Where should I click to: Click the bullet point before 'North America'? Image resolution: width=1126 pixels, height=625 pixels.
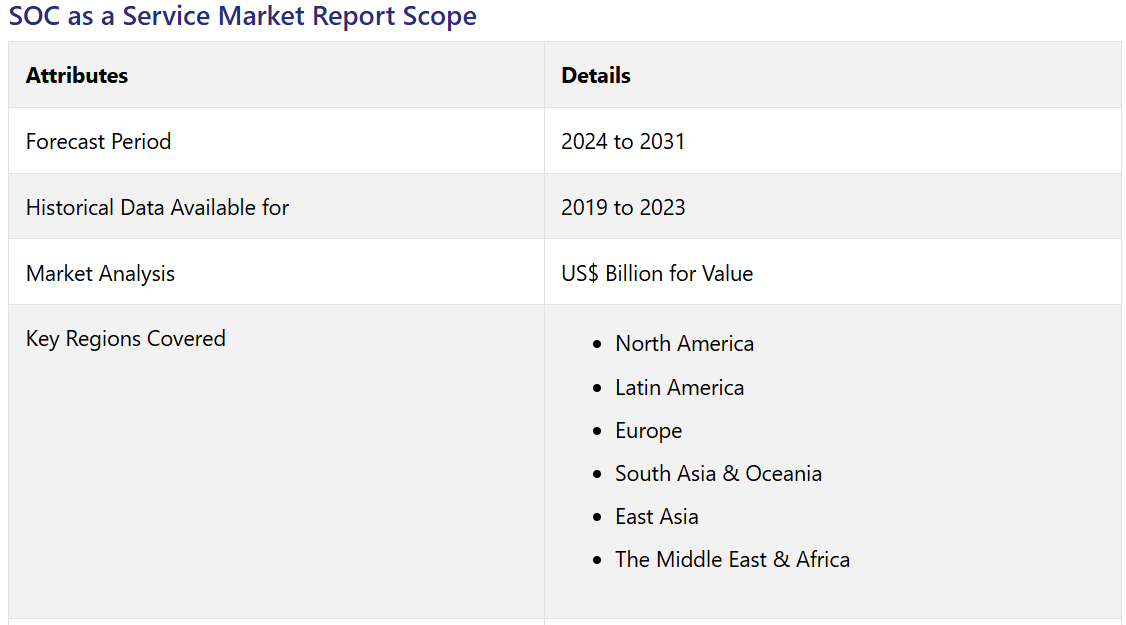click(597, 344)
